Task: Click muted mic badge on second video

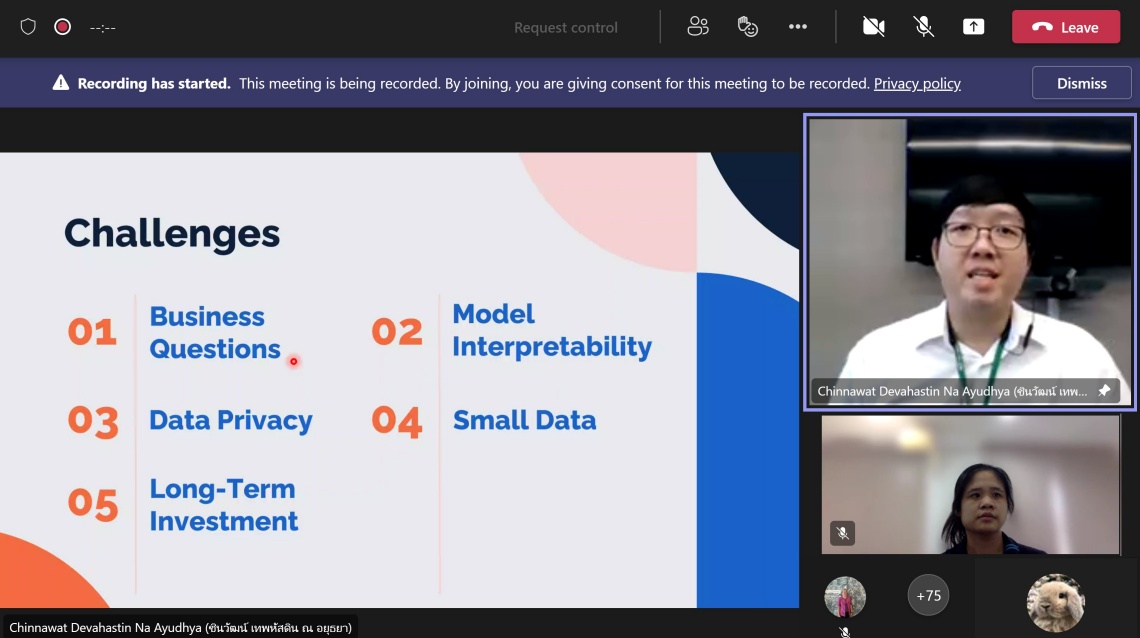Action: point(842,533)
